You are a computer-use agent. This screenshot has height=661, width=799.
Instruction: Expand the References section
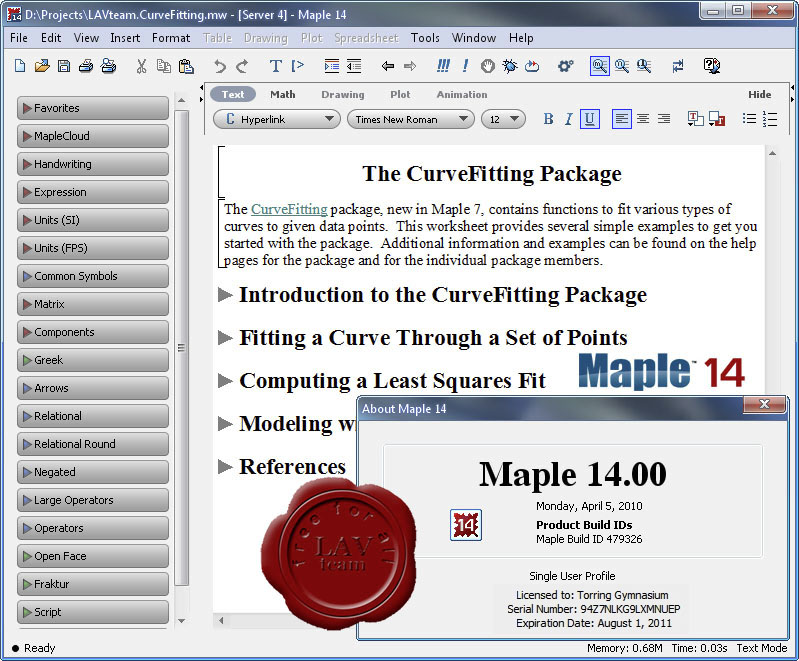click(225, 466)
